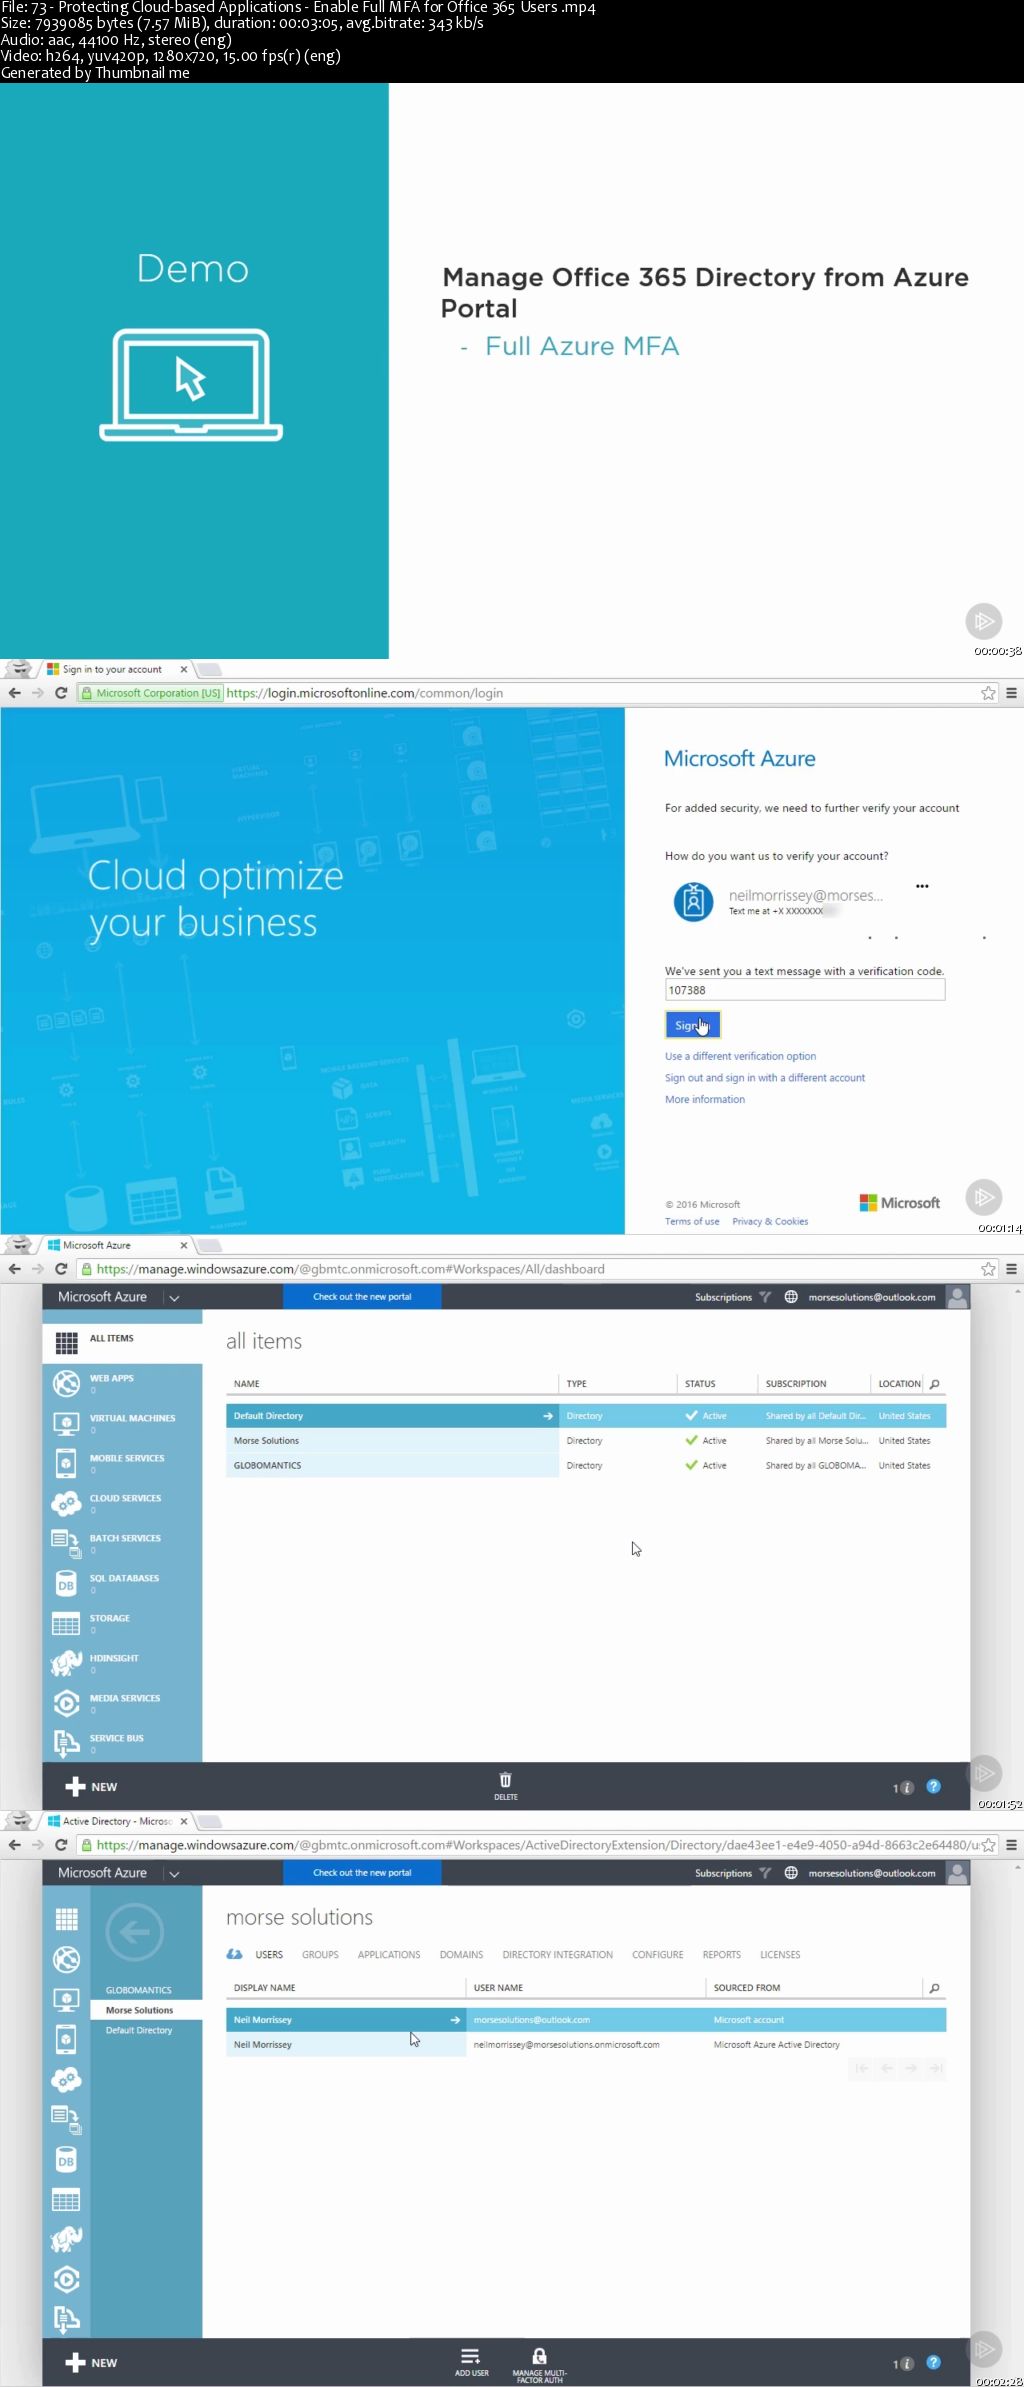Reload the login.microsoftonline.com page

(x=61, y=693)
